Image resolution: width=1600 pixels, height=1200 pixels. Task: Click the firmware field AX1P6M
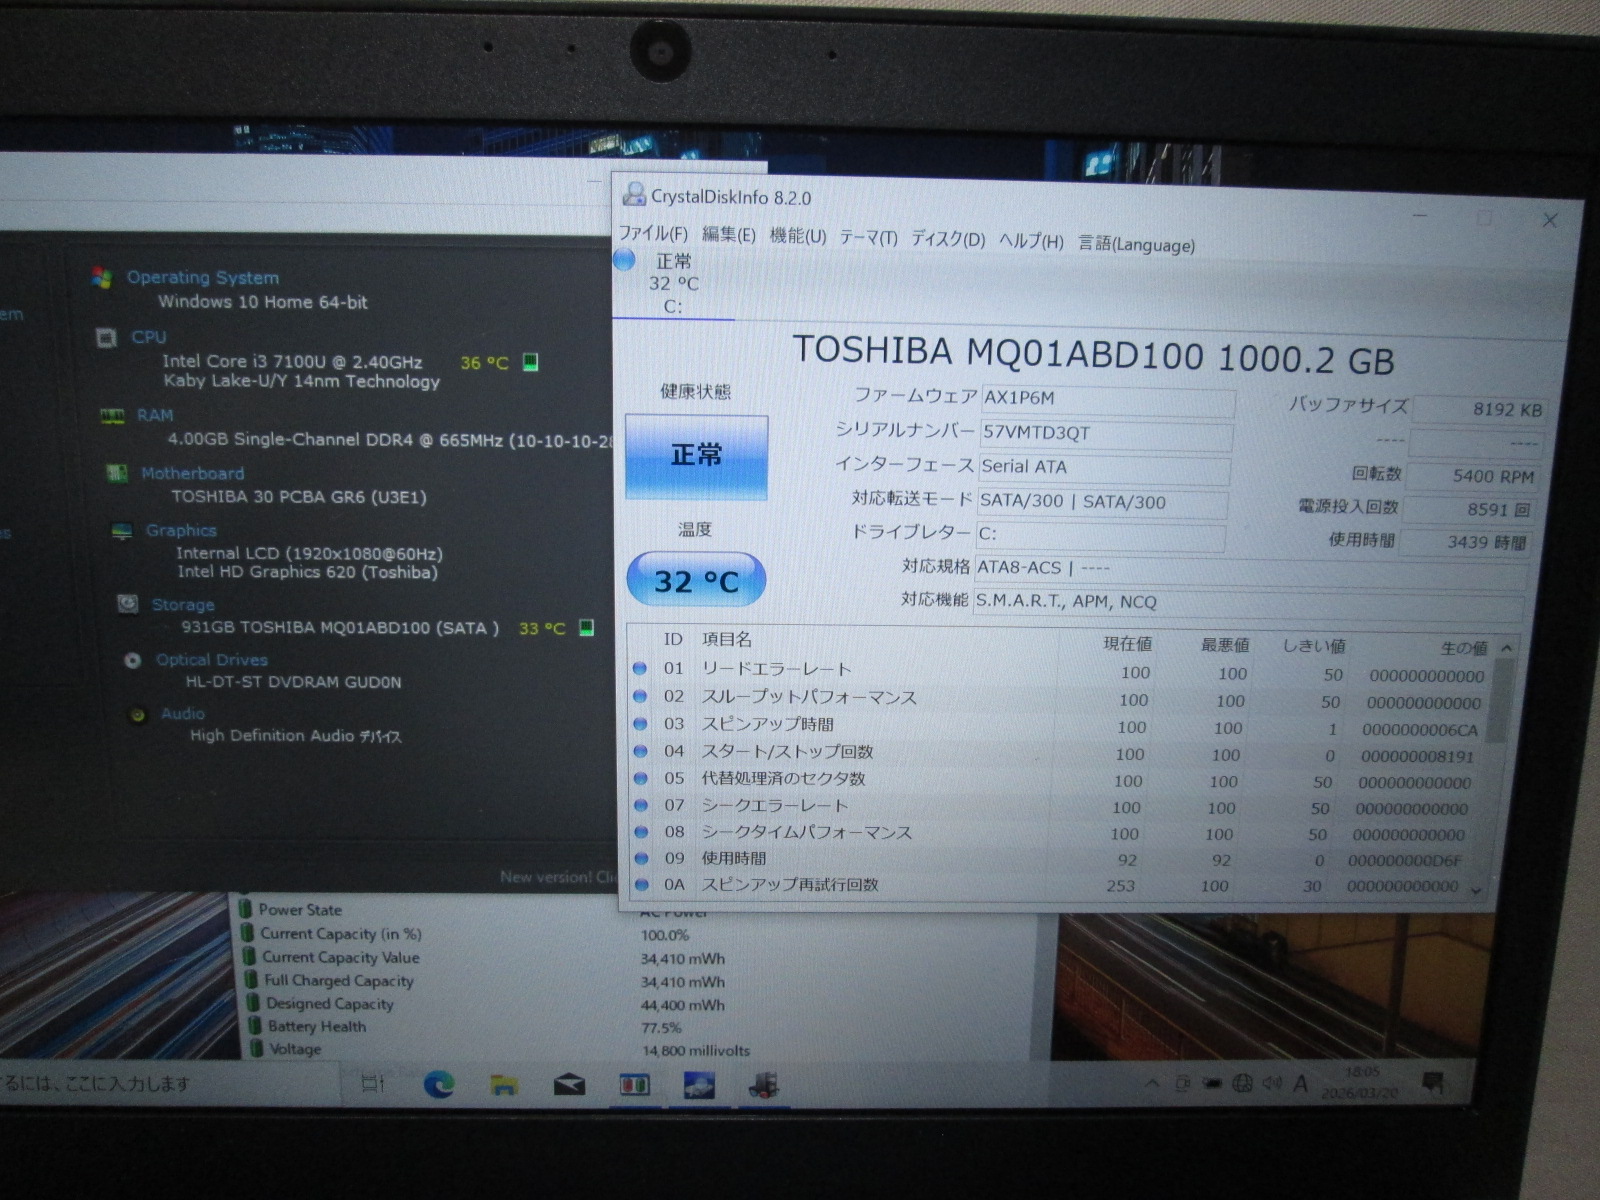coord(1106,399)
